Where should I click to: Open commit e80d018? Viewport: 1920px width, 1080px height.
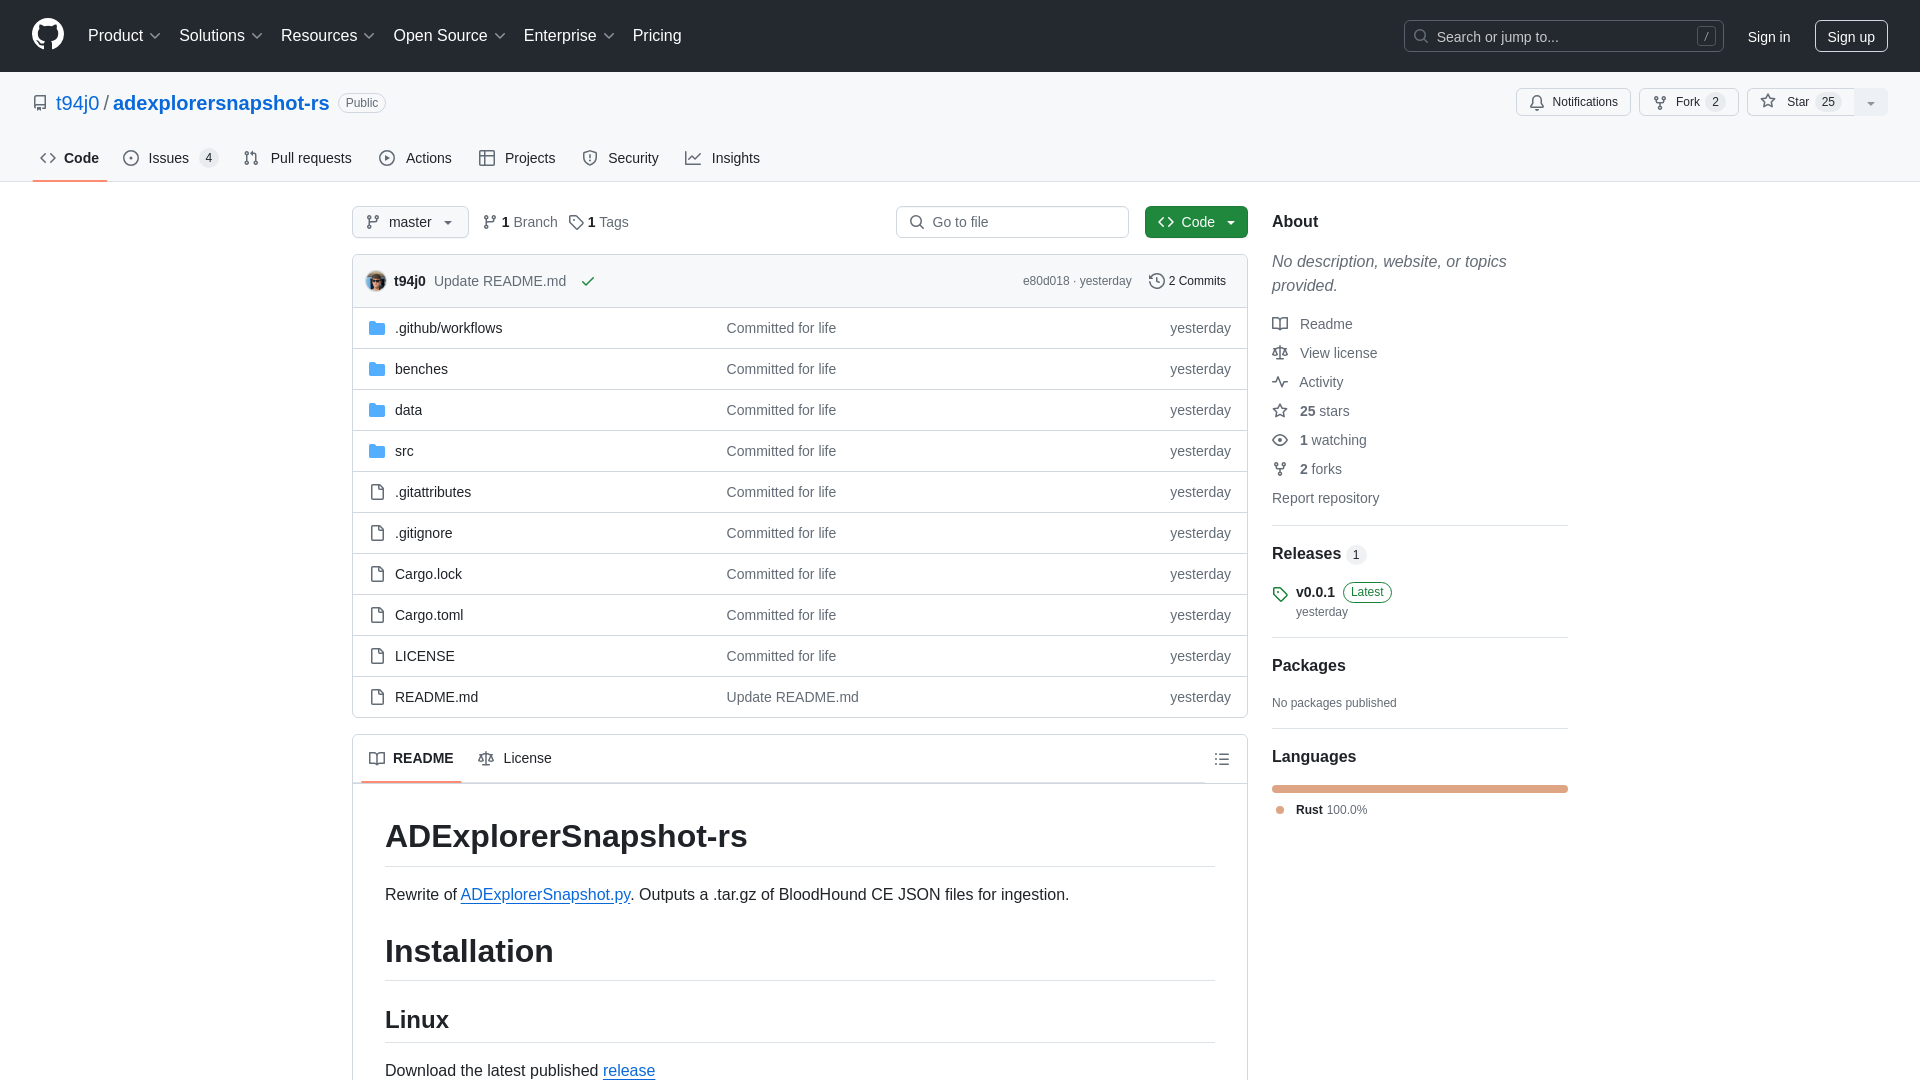coord(1045,281)
